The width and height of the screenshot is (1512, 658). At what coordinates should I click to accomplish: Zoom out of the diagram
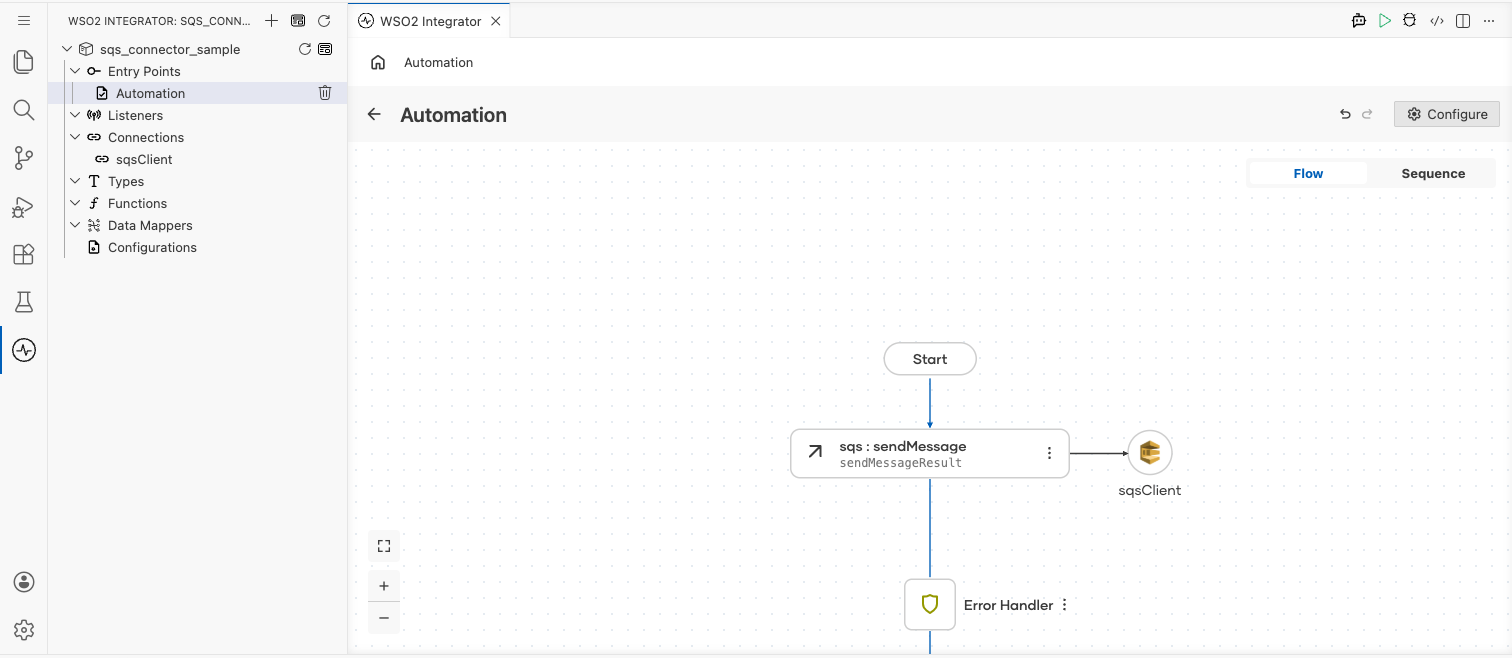[x=384, y=618]
